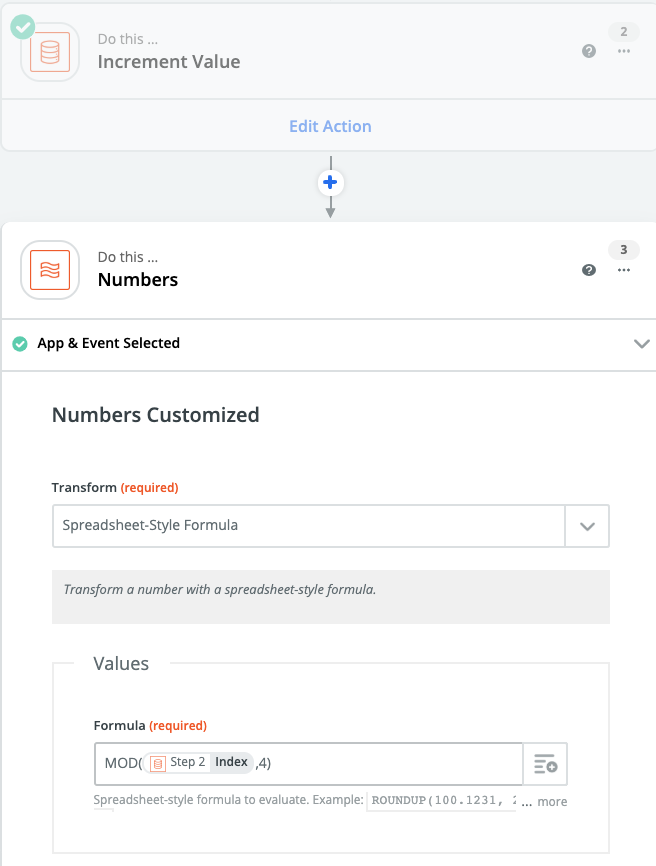Click the blue plus to add a step
This screenshot has height=866, width=656.
point(330,183)
